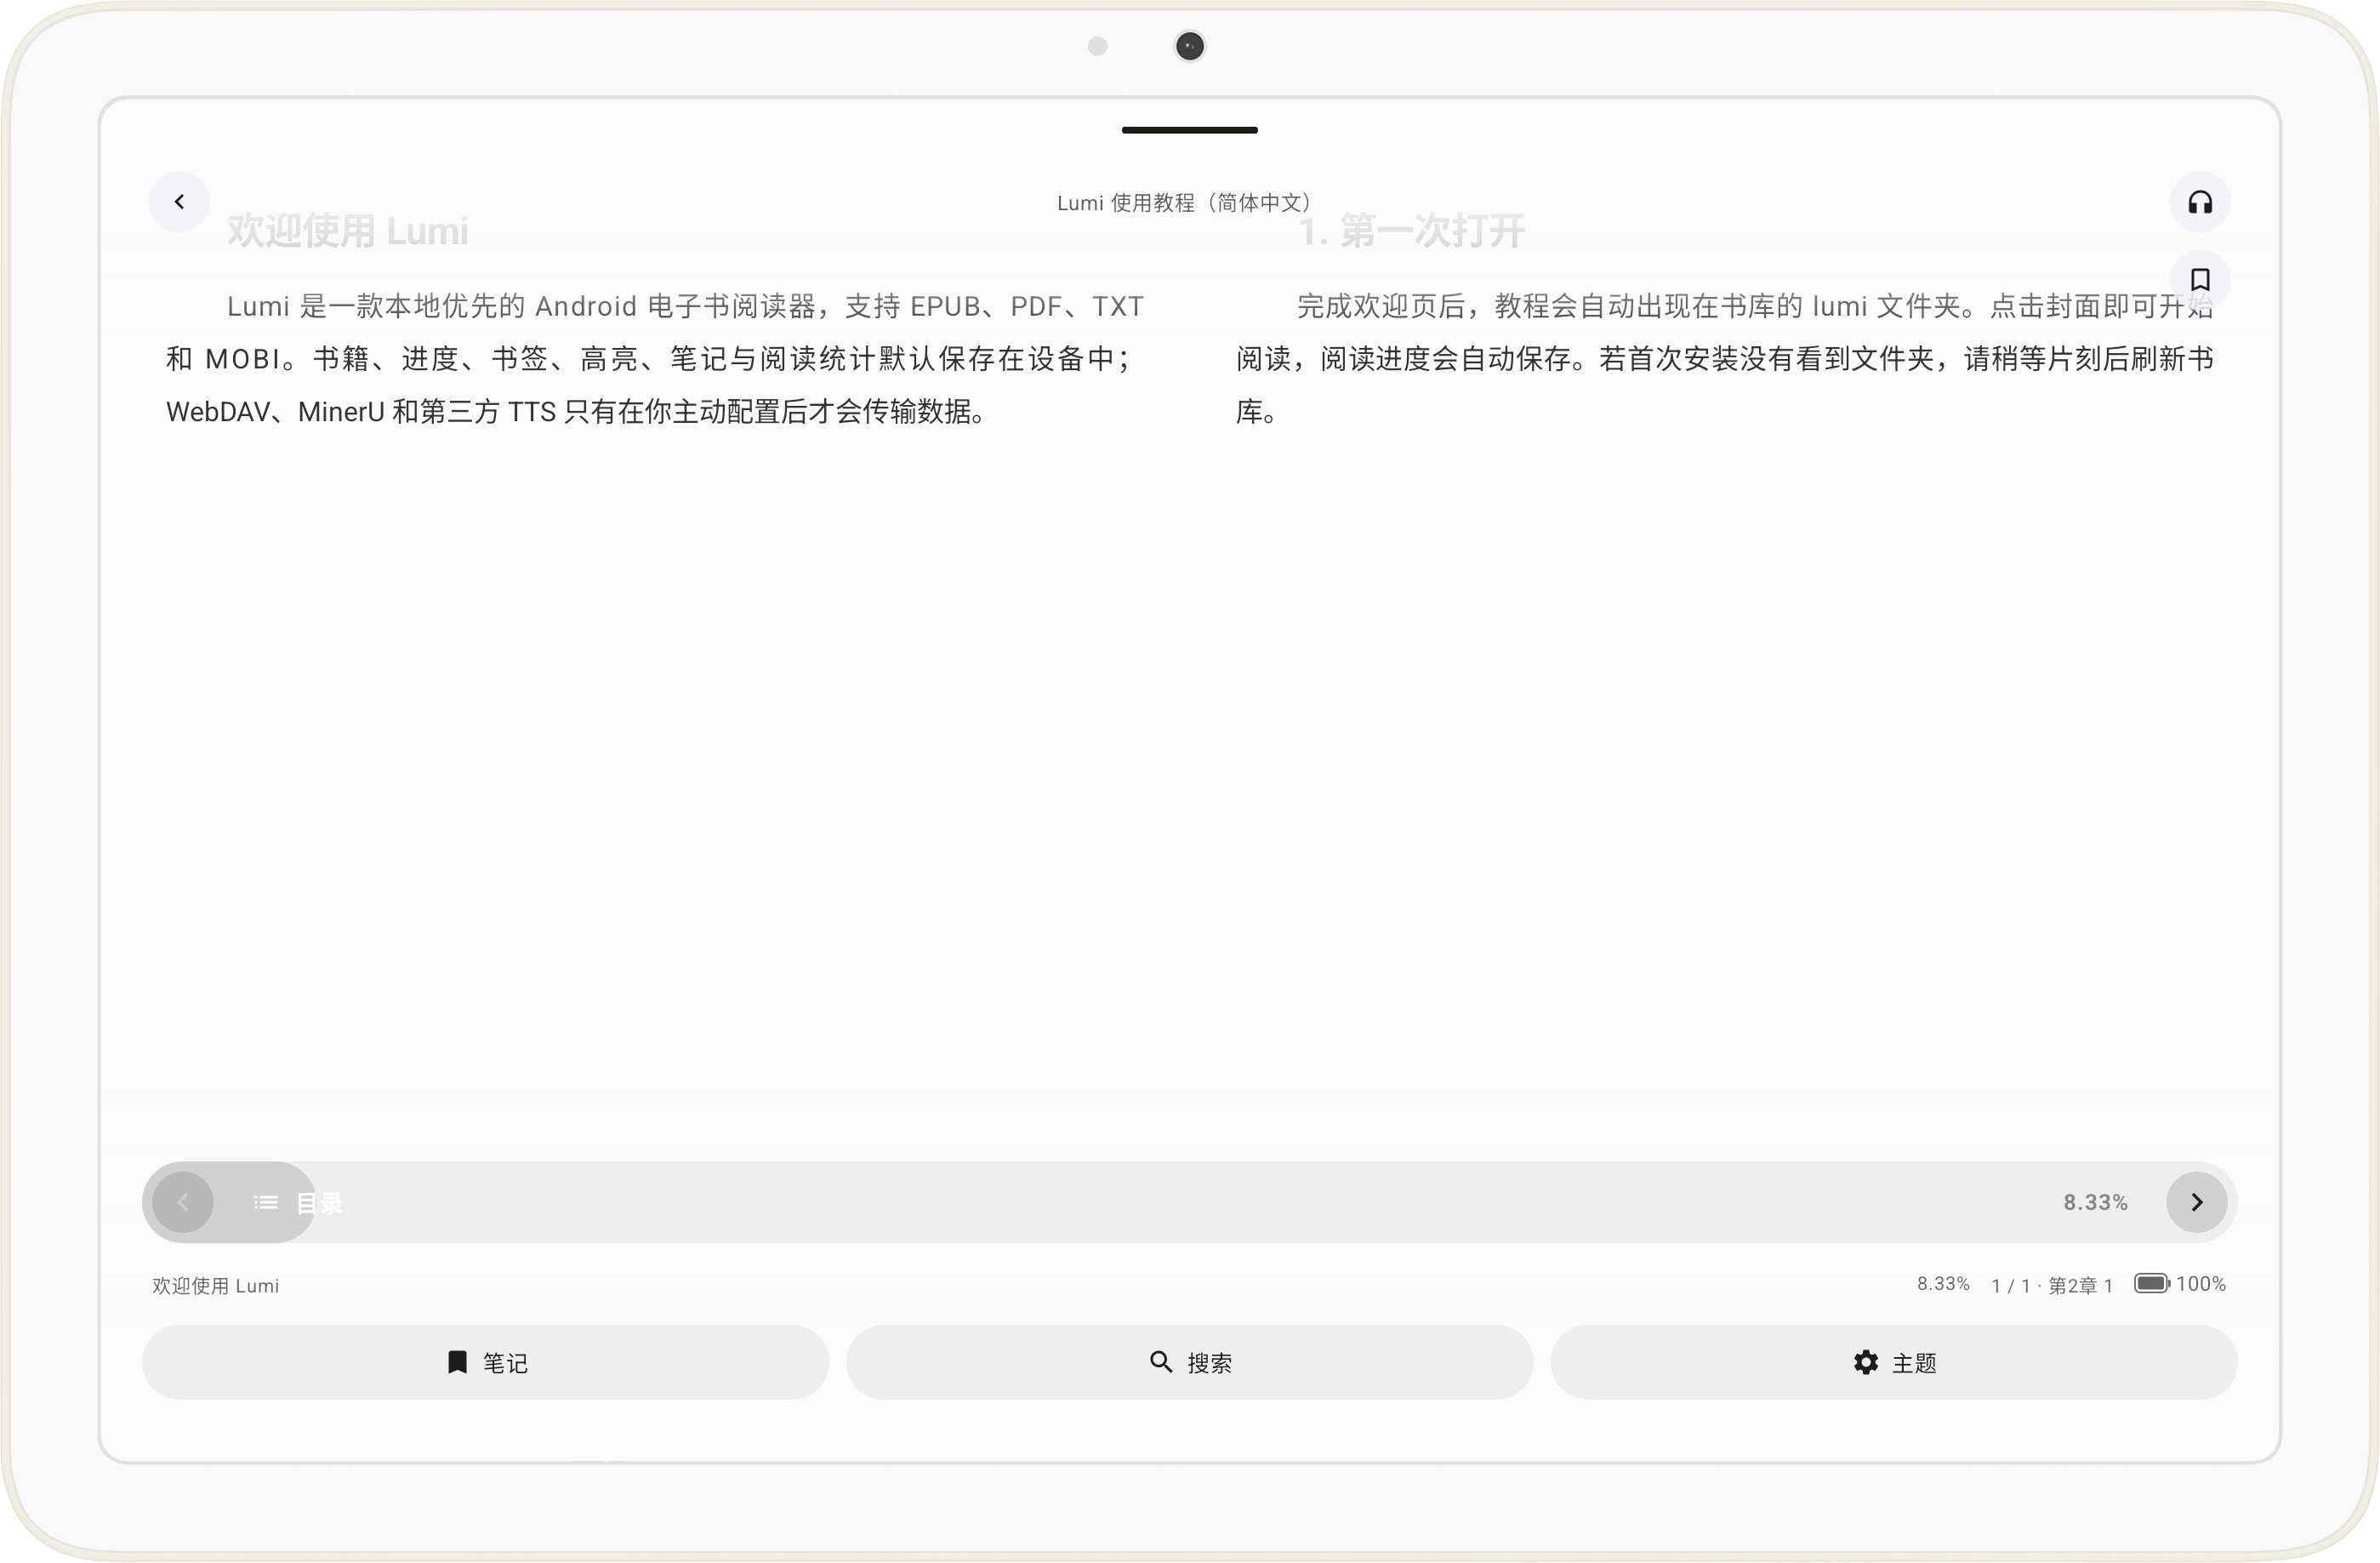Open the 搜索 search panel

(1189, 1362)
